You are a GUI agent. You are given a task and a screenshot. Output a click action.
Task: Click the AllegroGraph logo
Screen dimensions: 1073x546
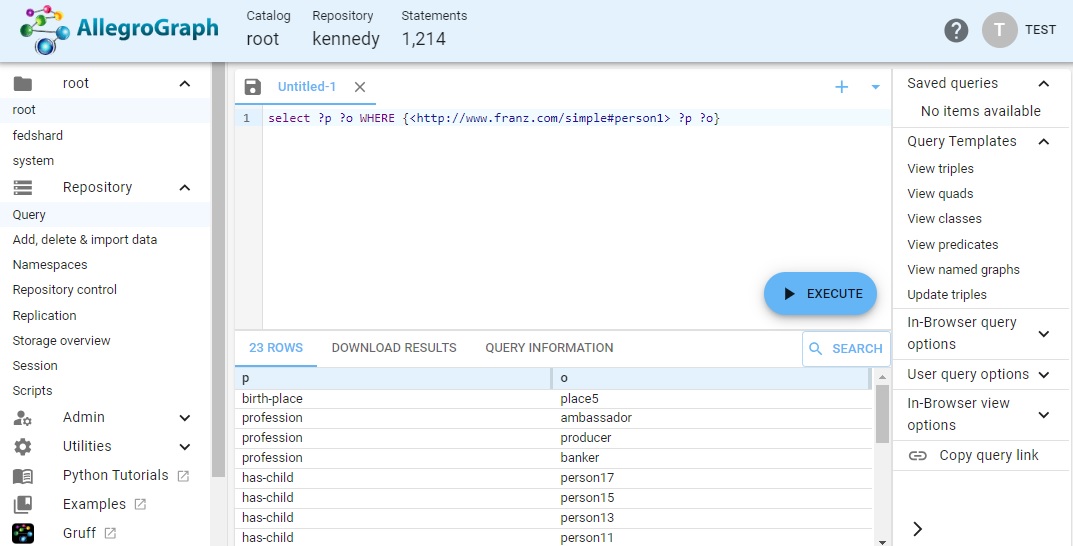(118, 30)
